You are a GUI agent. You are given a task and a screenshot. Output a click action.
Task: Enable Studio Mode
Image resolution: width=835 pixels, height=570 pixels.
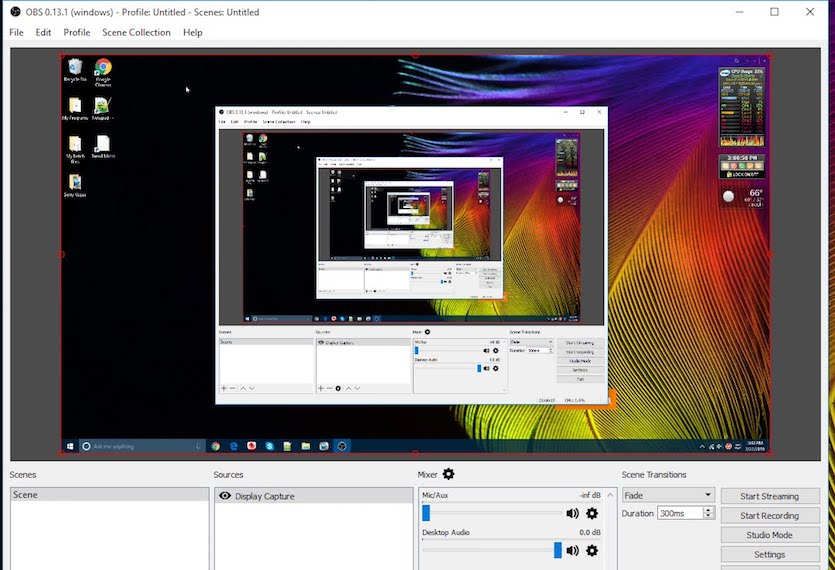pos(770,535)
